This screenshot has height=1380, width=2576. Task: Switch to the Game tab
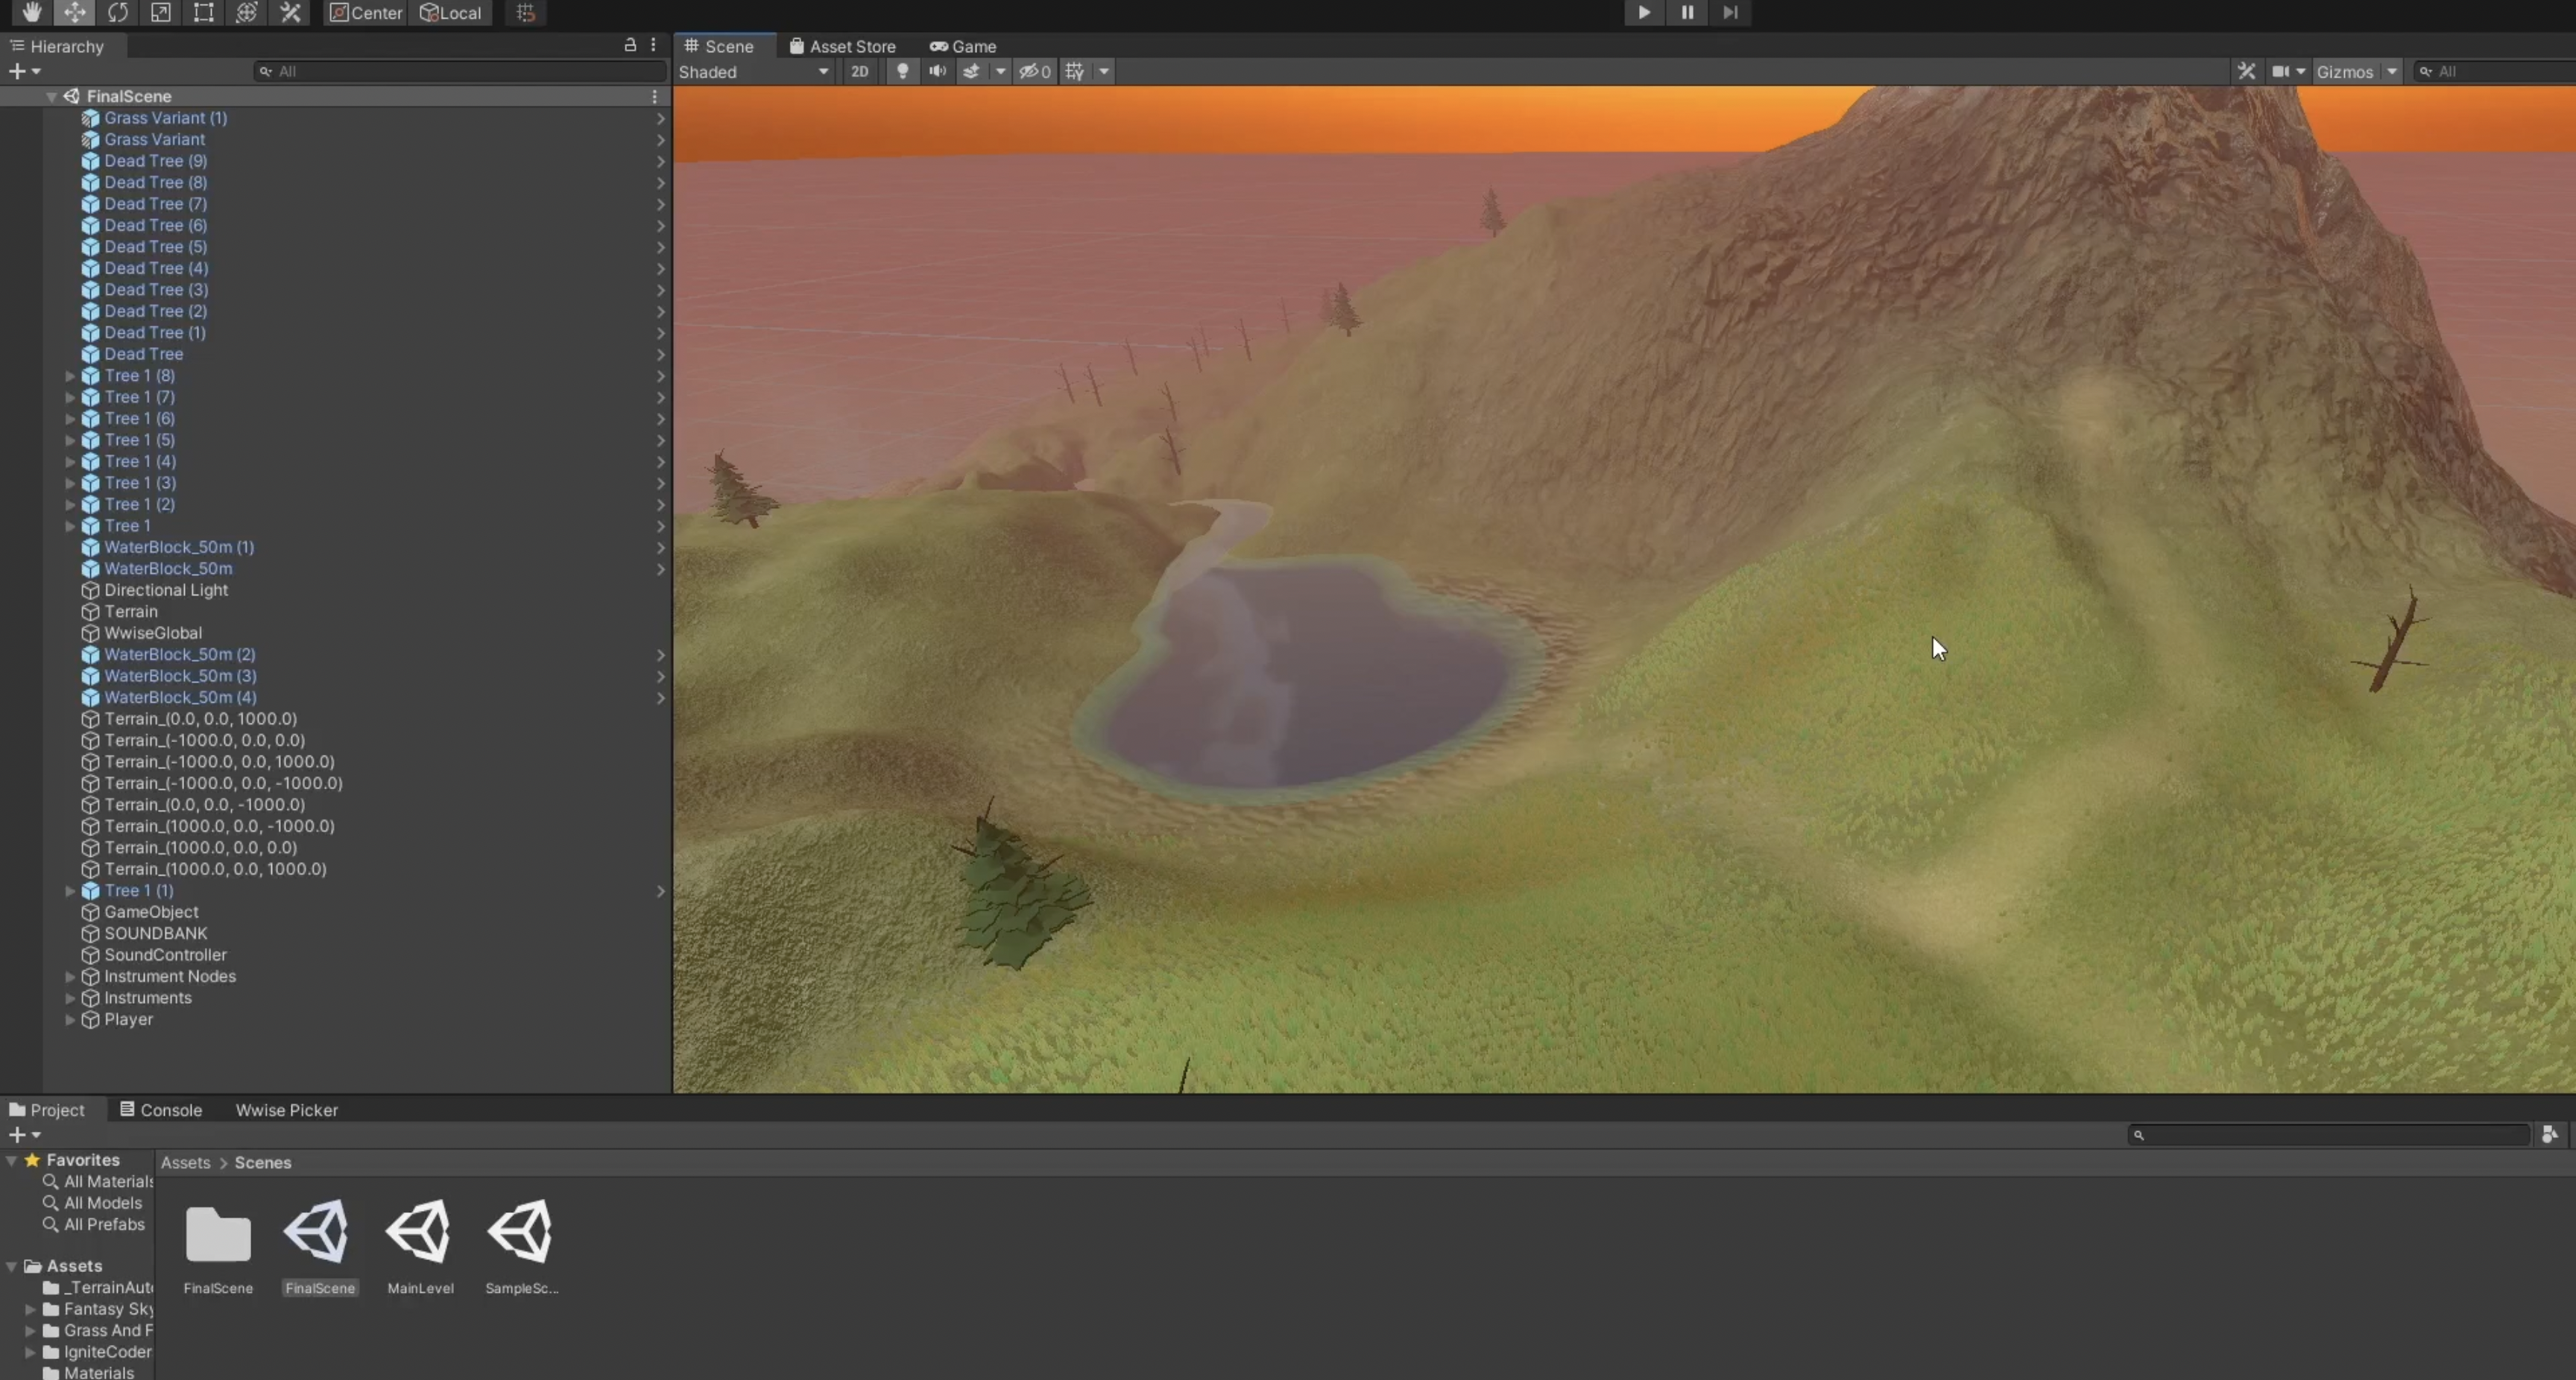(x=963, y=46)
